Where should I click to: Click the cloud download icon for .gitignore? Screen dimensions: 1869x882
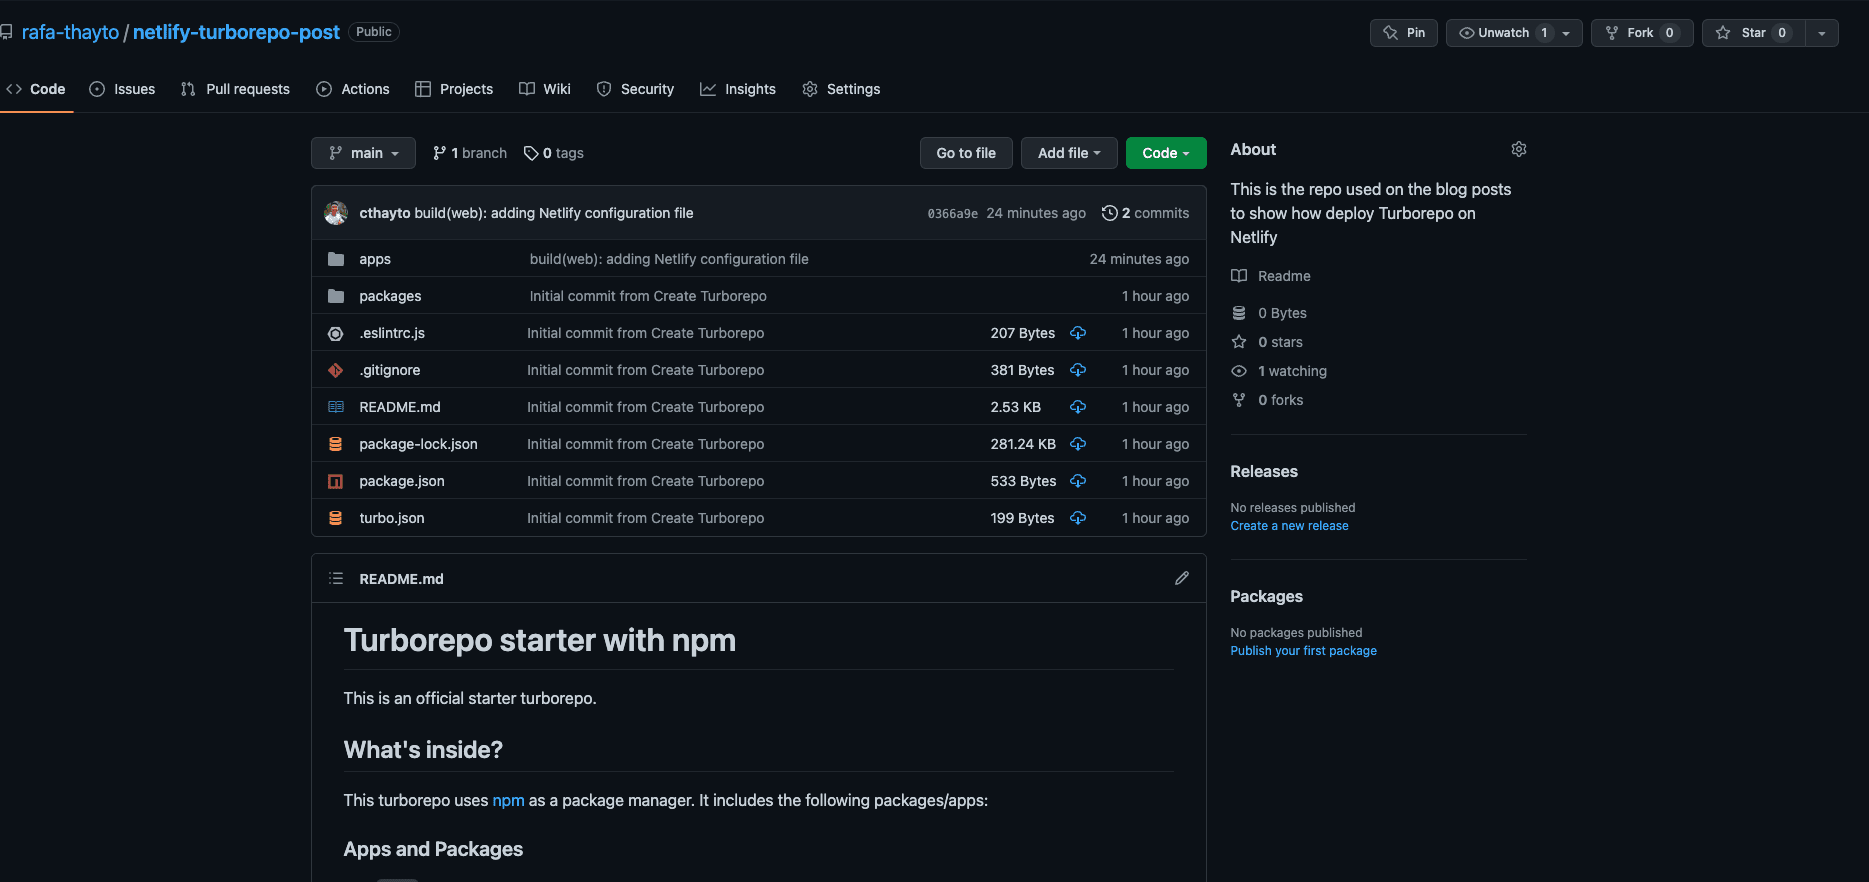click(1078, 370)
